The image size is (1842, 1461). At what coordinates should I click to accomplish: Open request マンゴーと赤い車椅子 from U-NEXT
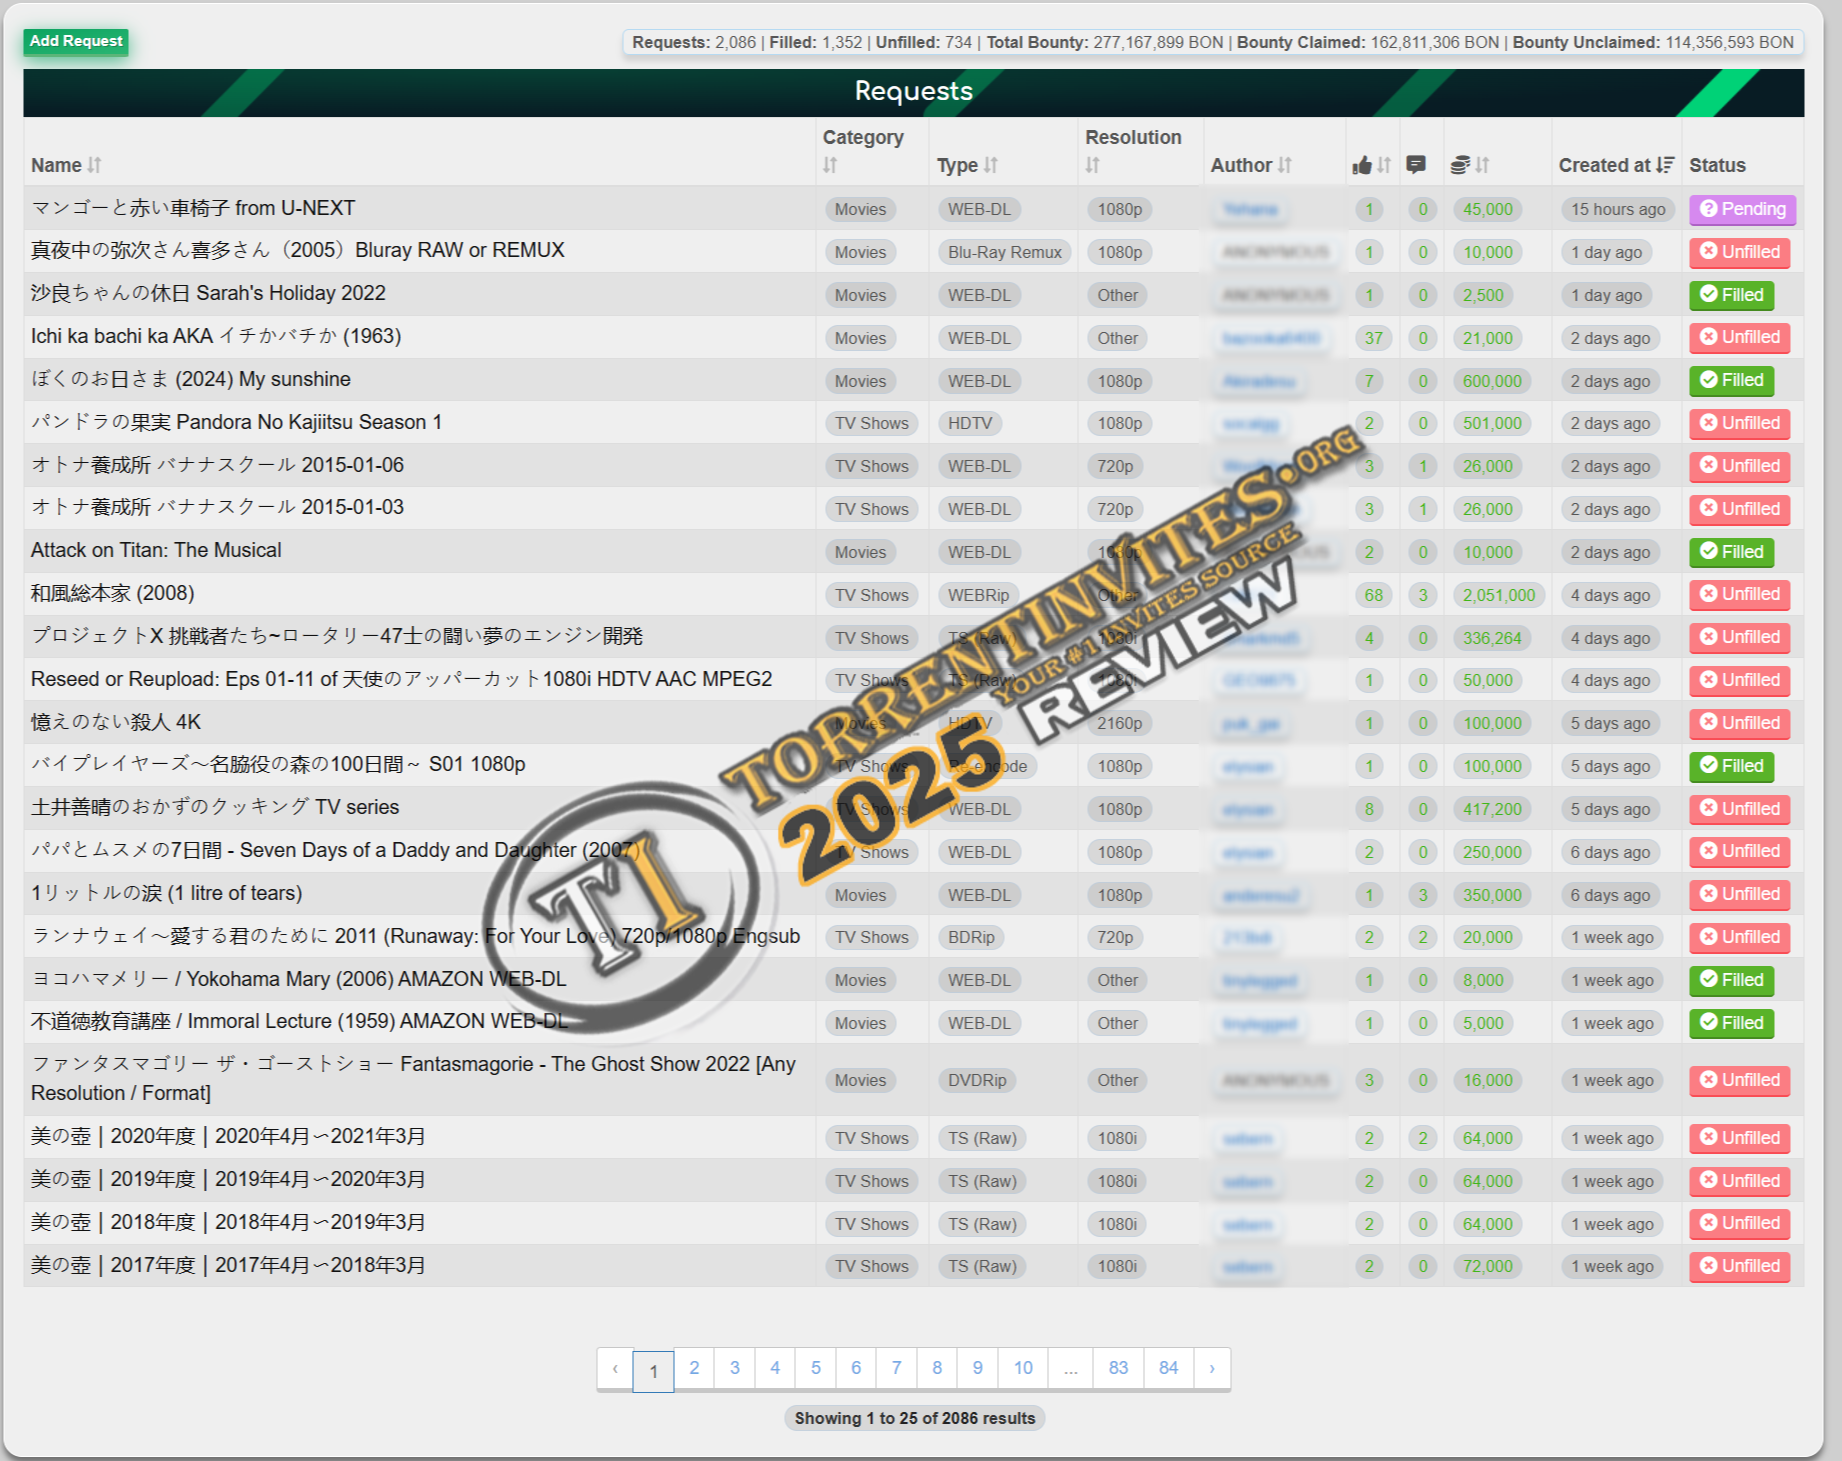[193, 208]
